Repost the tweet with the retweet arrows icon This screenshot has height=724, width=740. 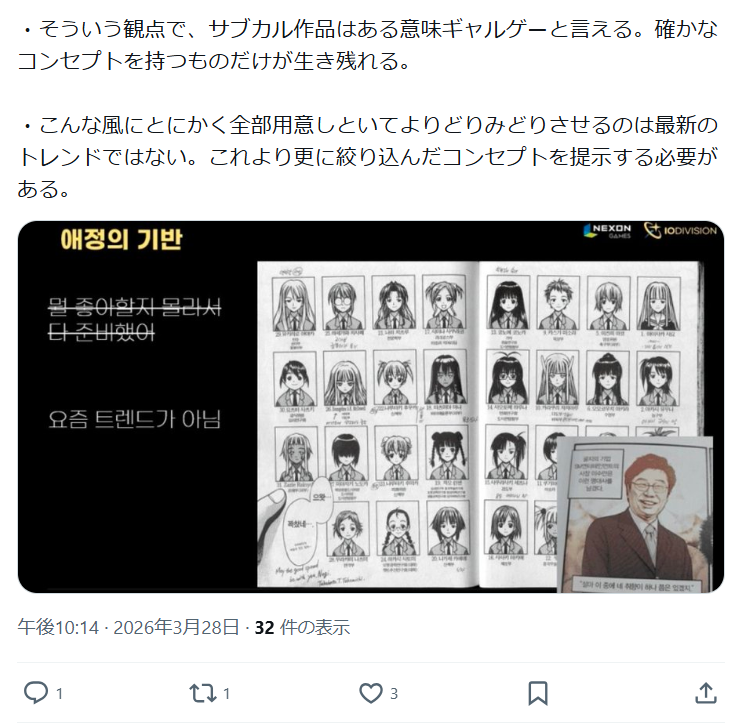(x=202, y=693)
